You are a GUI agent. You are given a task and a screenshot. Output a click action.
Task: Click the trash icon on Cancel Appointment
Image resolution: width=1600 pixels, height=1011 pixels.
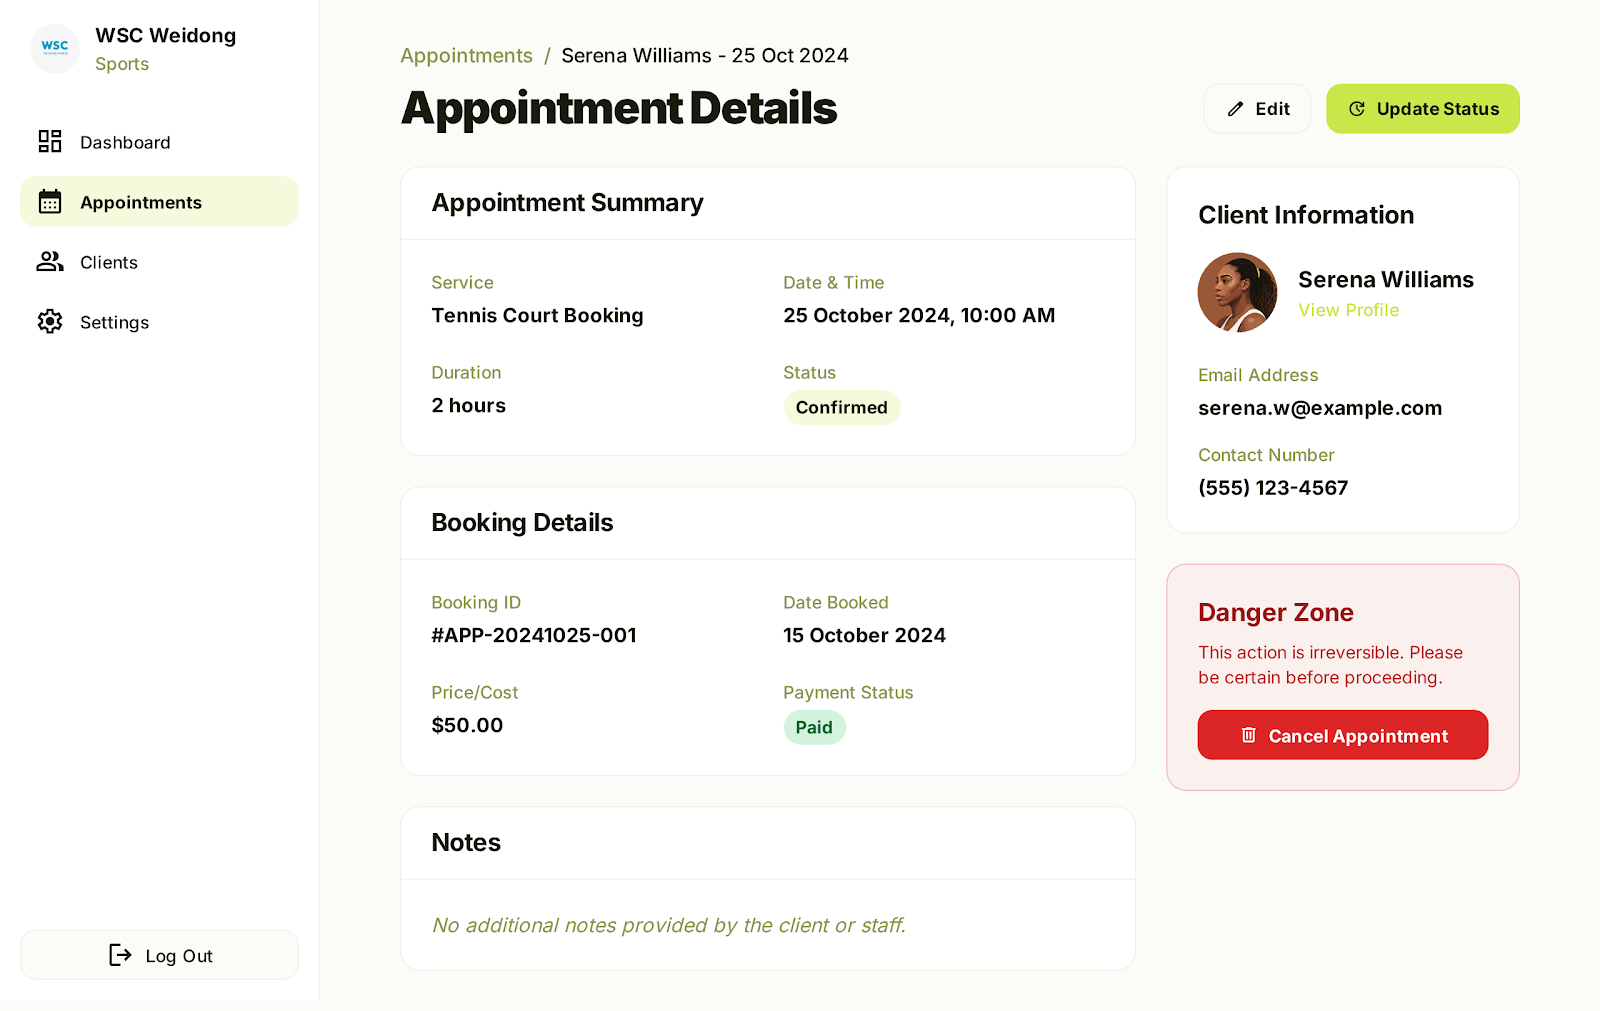tap(1249, 735)
